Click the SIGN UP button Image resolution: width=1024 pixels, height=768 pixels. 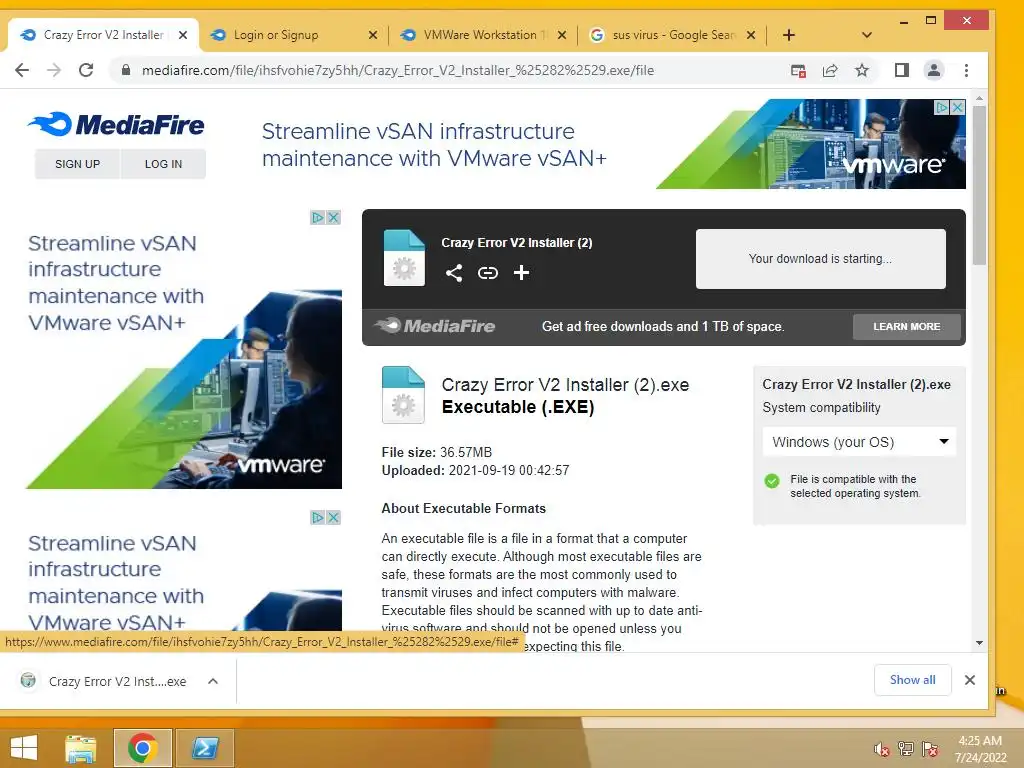coord(78,164)
